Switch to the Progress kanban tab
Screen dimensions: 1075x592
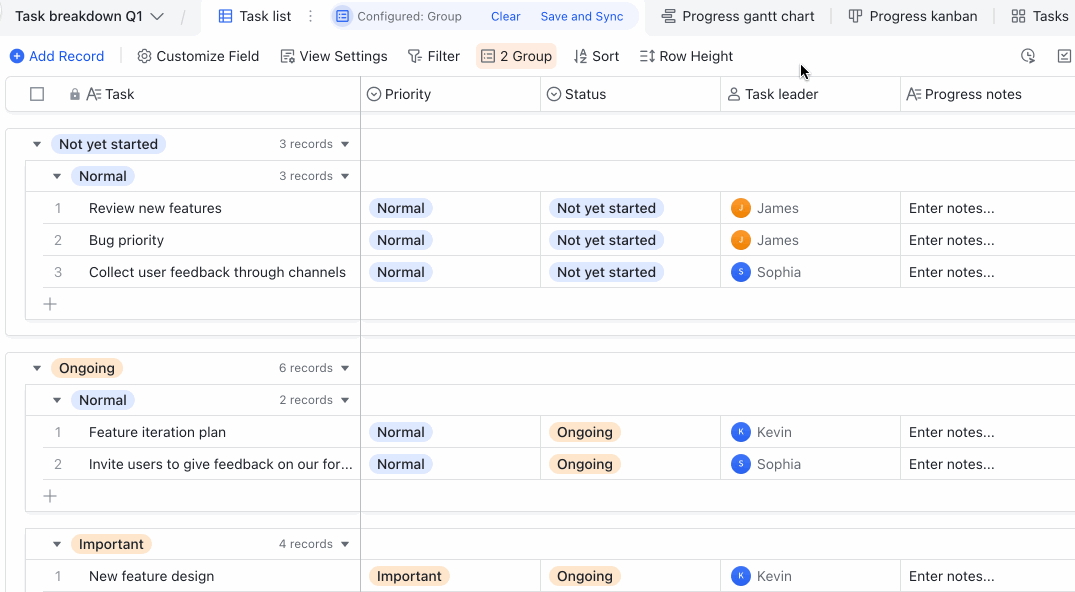(x=913, y=16)
